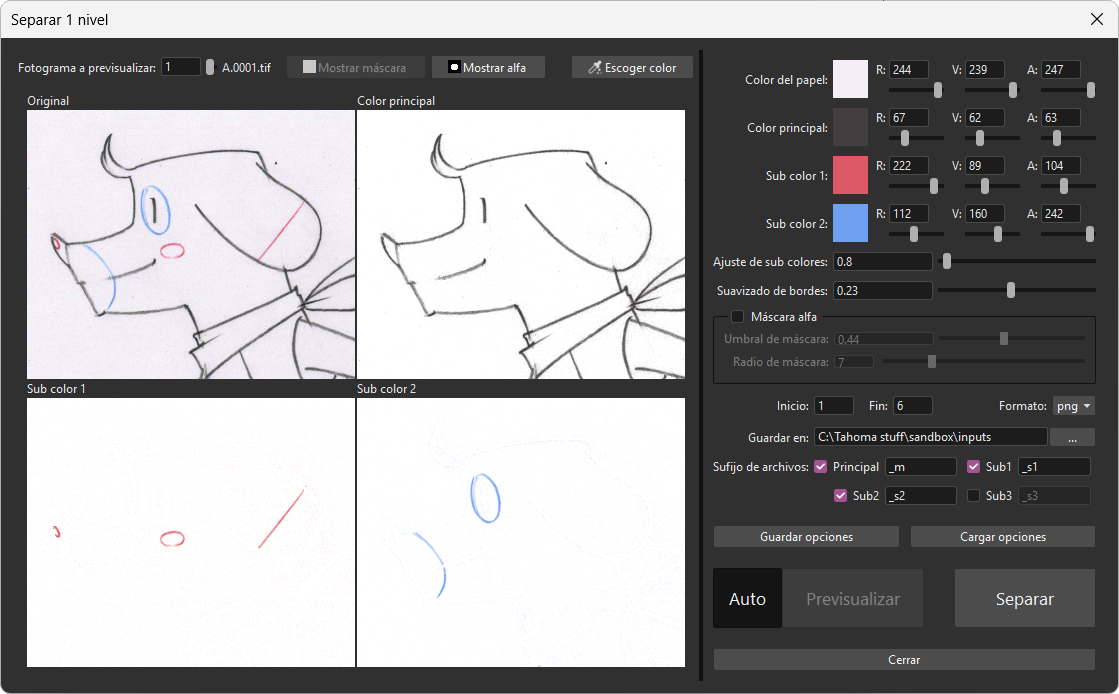Uncheck the Principal suffix checkbox
Screen dimensions: 1119x694
(x=821, y=466)
